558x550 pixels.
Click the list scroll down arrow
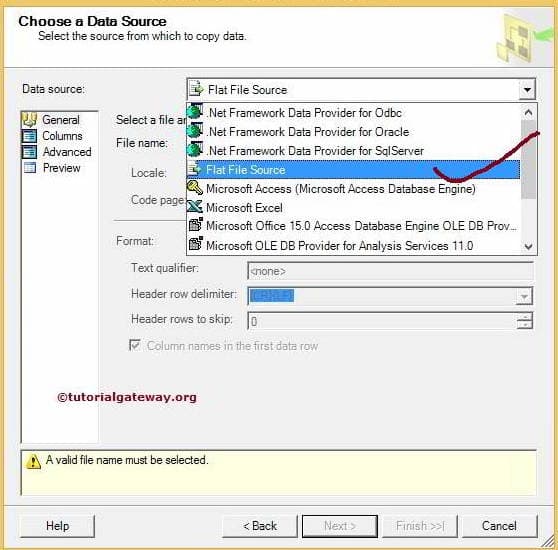coord(528,246)
